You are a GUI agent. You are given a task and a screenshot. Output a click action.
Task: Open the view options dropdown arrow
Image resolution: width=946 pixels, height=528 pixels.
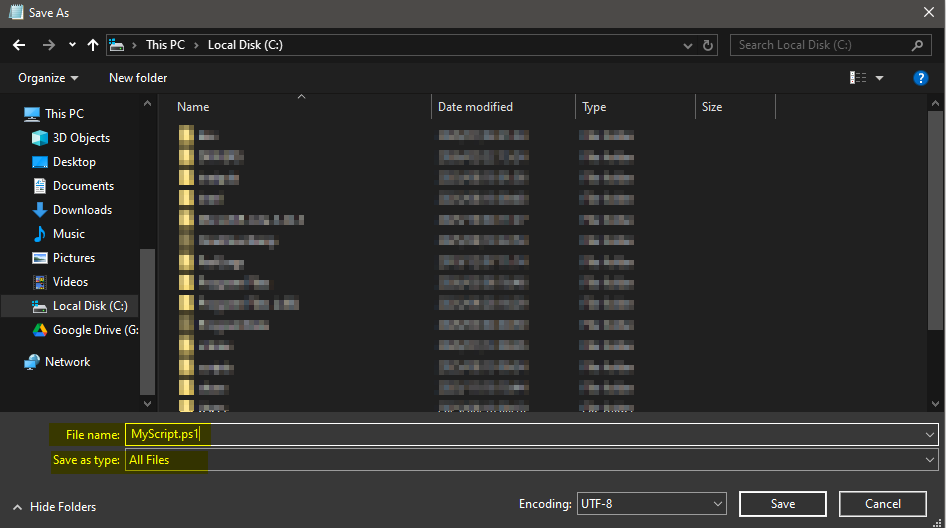click(880, 78)
